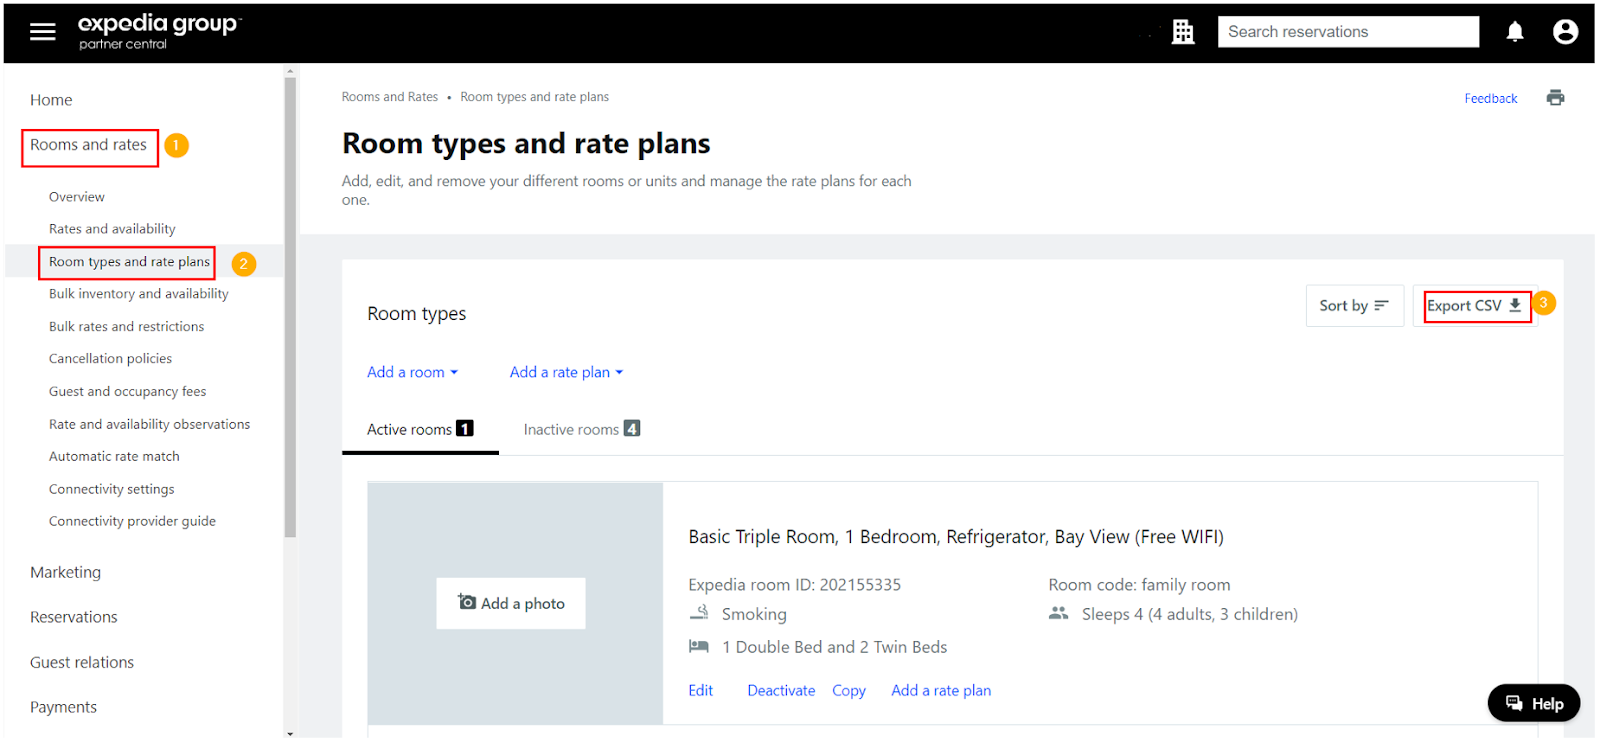1600x749 pixels.
Task: Select Room types and rate plans in sidebar
Action: click(128, 262)
